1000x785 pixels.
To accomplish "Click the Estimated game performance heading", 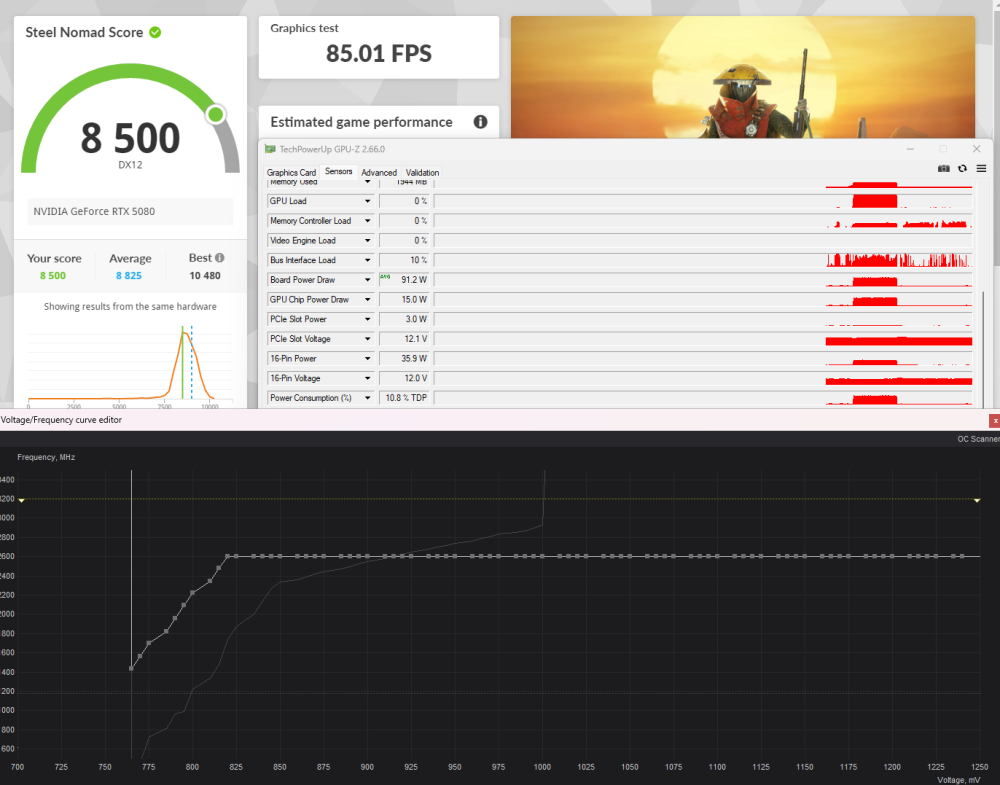I will point(361,122).
